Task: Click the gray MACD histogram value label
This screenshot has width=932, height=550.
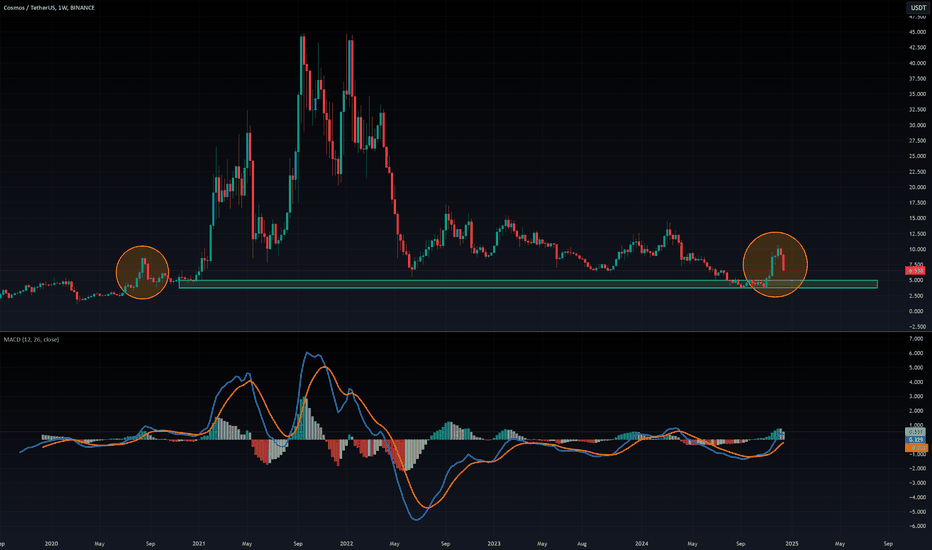Action: 915,432
